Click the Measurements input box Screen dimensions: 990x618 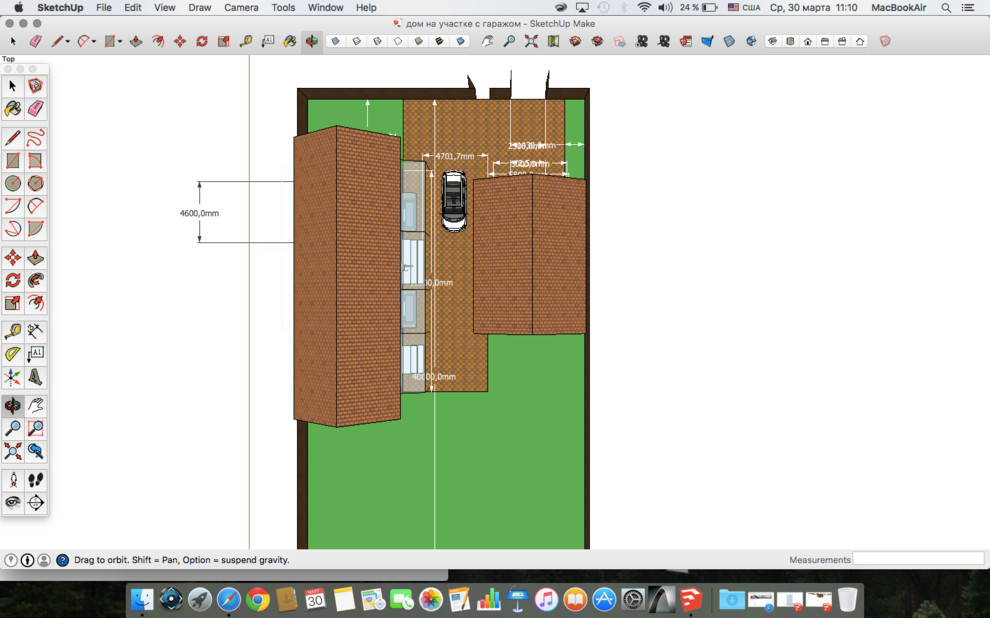click(918, 559)
